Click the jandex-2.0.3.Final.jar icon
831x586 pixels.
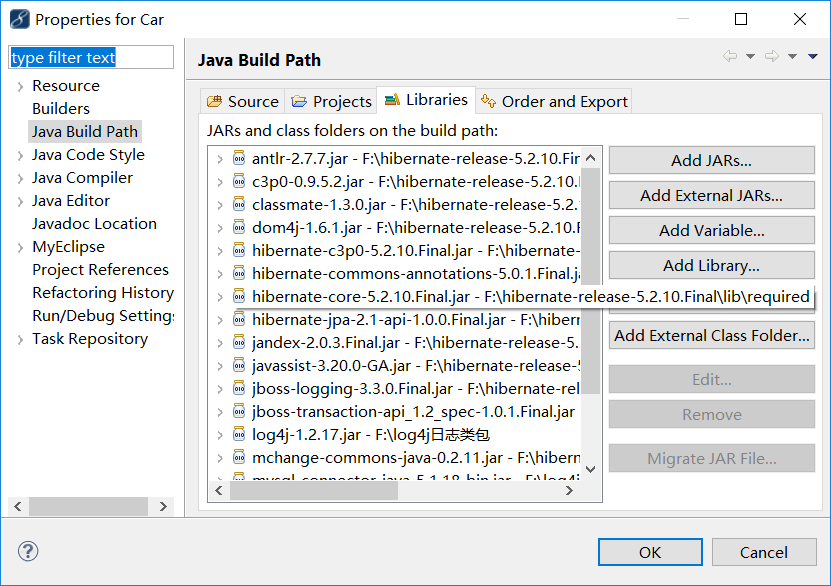[x=239, y=342]
